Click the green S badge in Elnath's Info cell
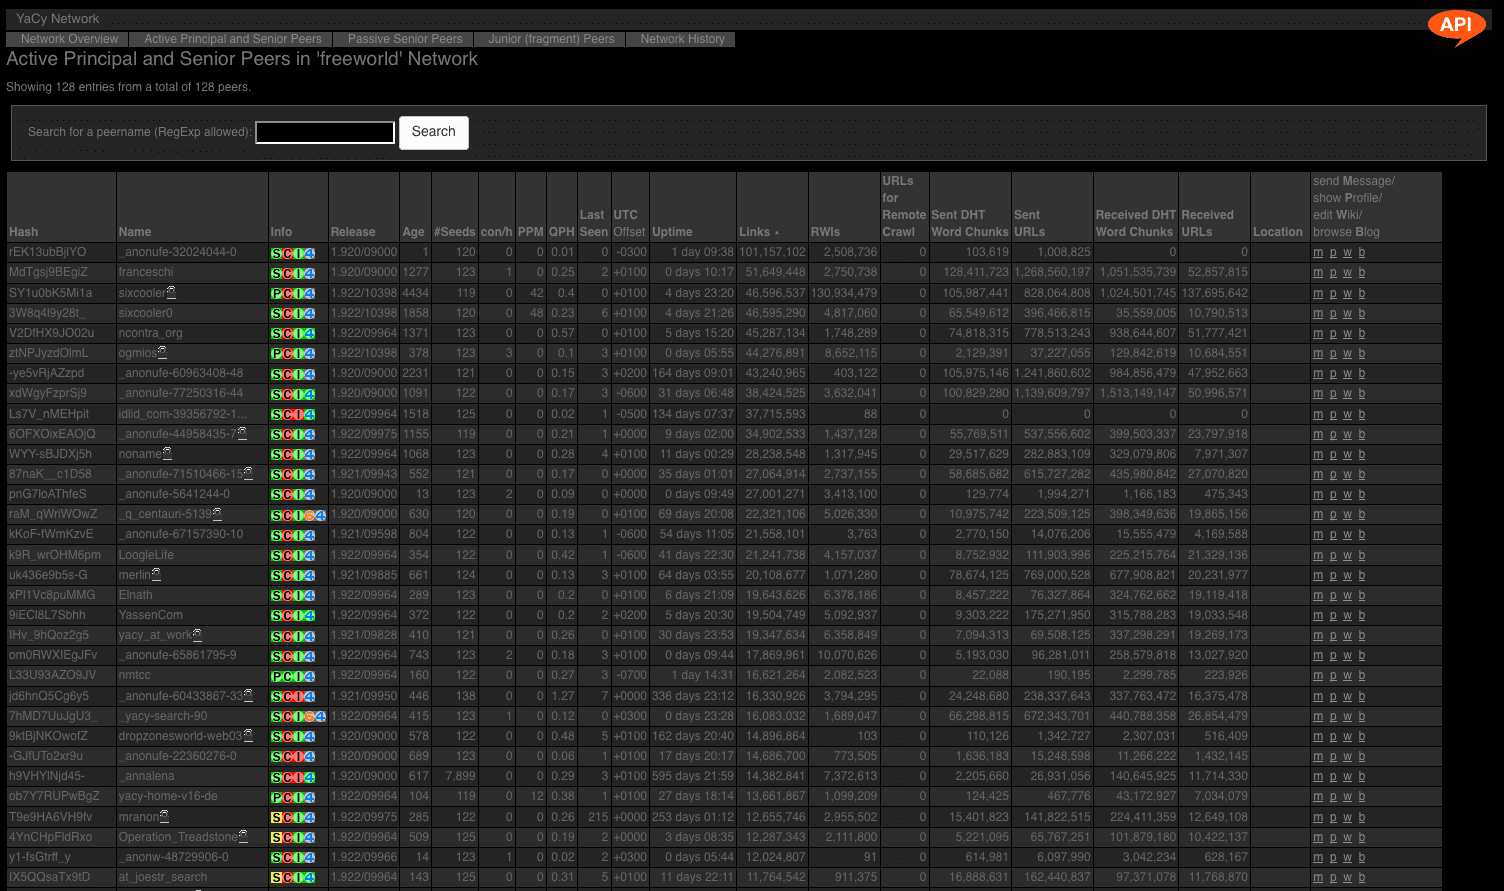Image resolution: width=1504 pixels, height=891 pixels. click(276, 596)
